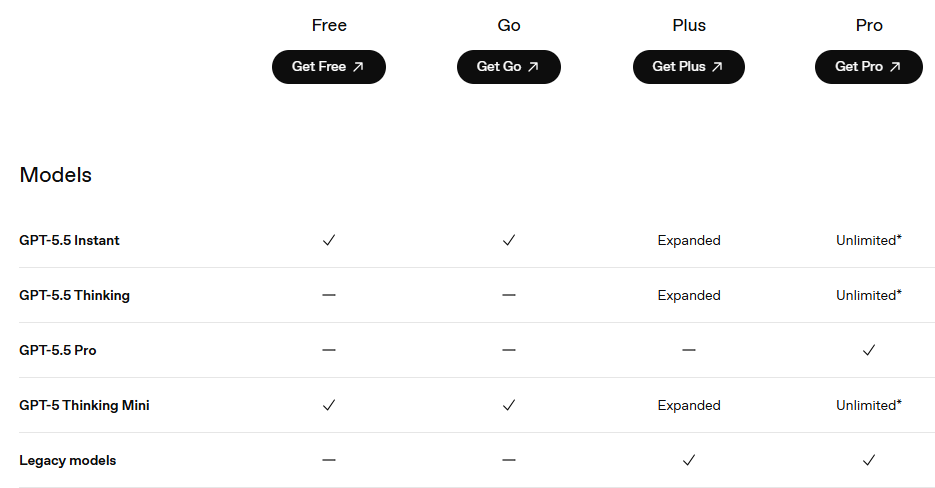Select the GPT-5.5 Pro row label
The height and width of the screenshot is (488, 935).
[x=58, y=350]
